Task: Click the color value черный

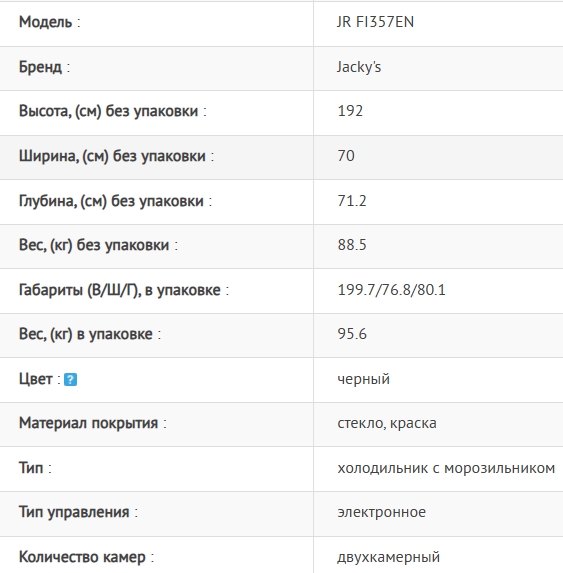Action: (x=364, y=379)
